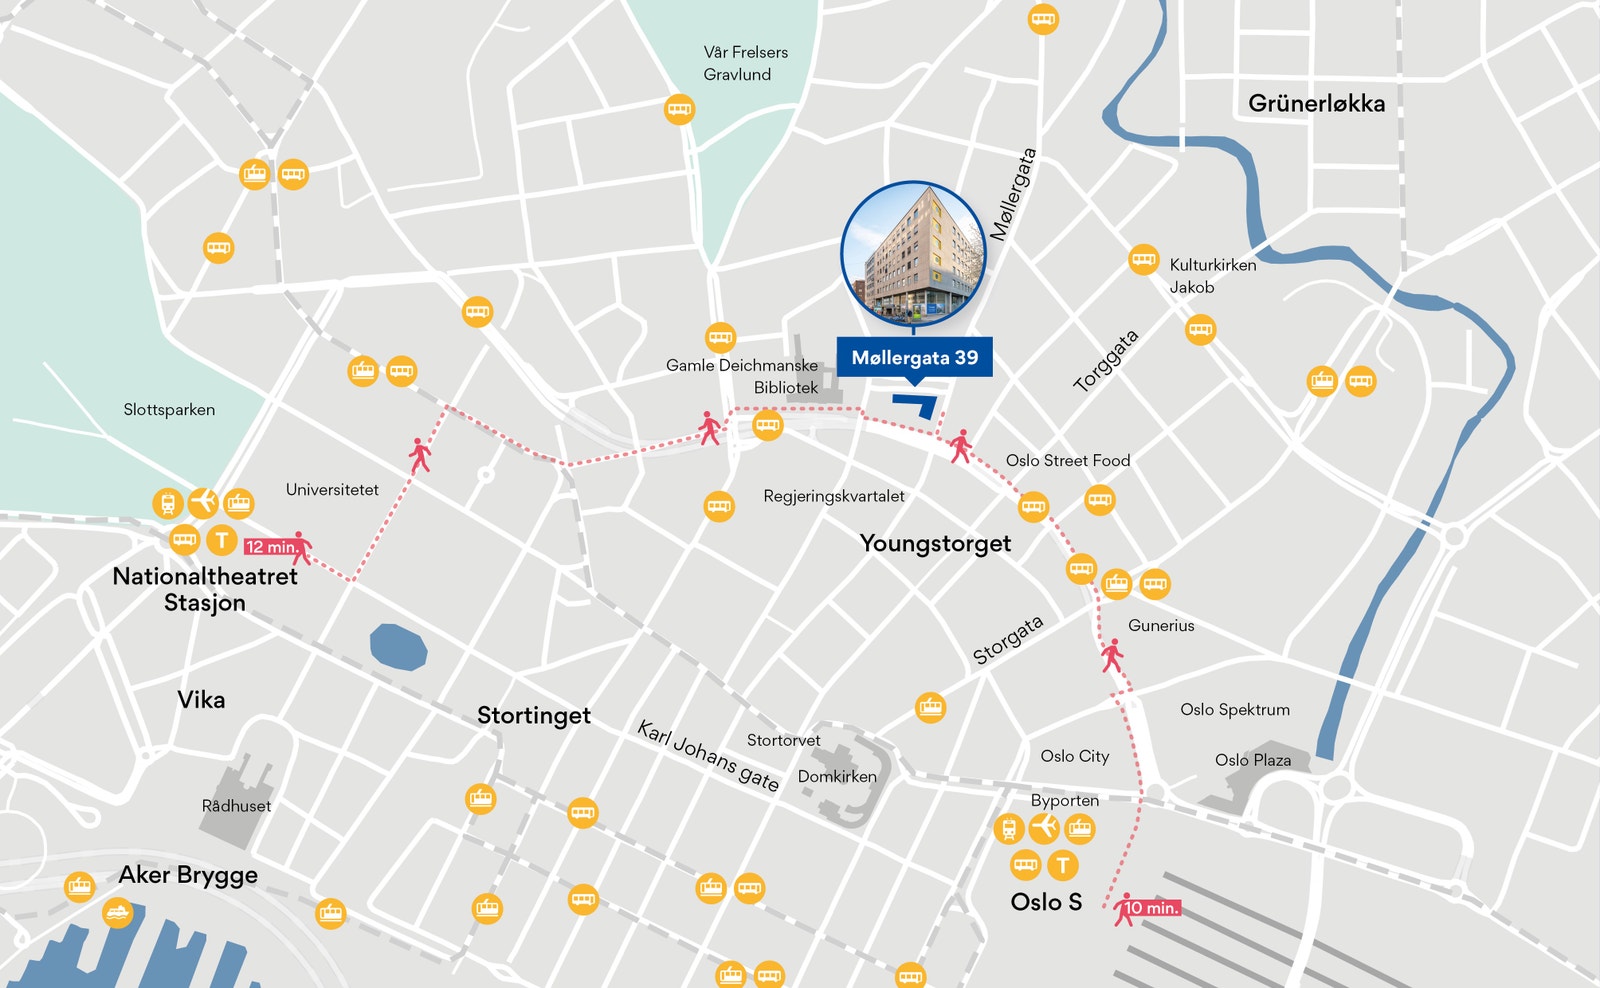Click the Grünerløkka district label
Image resolution: width=1600 pixels, height=988 pixels.
(1317, 103)
